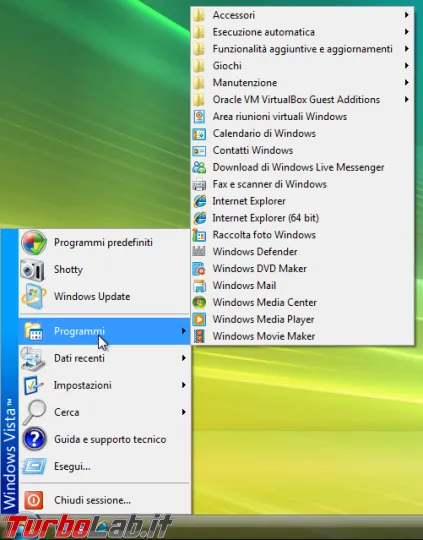Expand the Funzionalità aggiuntive e aggiornamenti arrow
This screenshot has height=540, width=423.
point(407,49)
